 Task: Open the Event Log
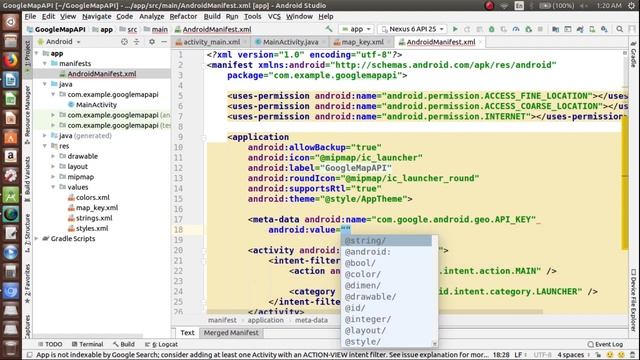point(605,344)
